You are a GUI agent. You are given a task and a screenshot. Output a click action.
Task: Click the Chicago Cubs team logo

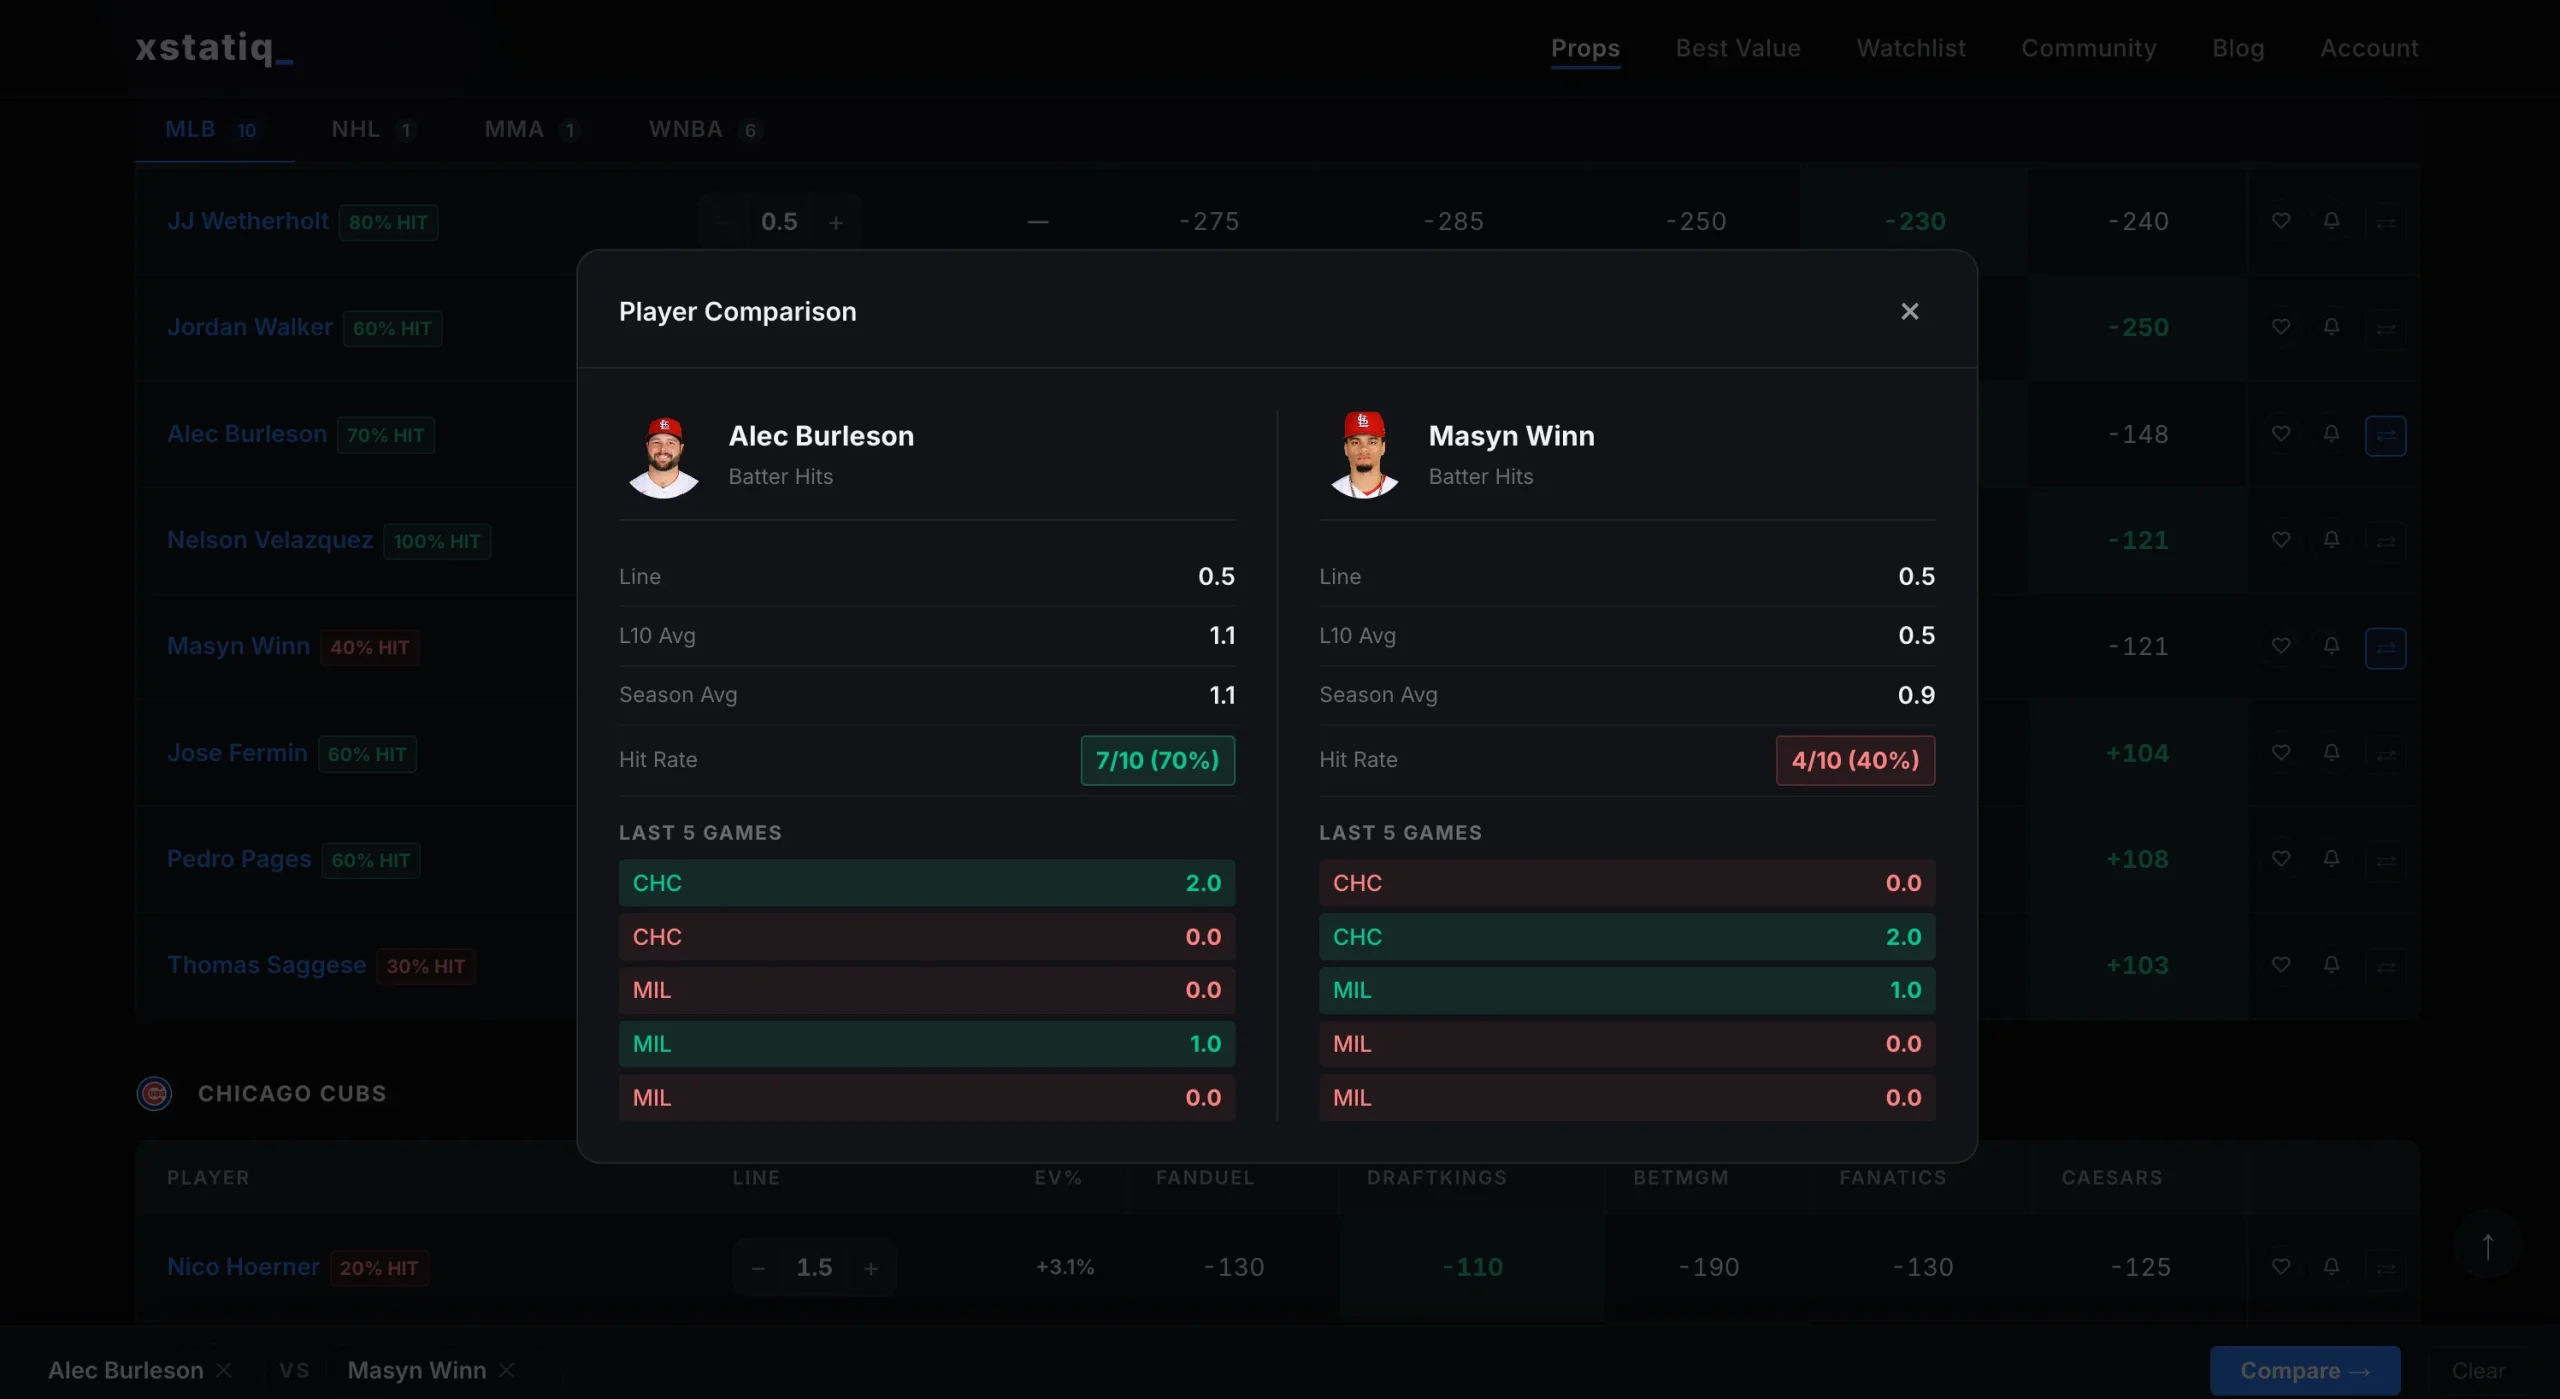click(154, 1093)
